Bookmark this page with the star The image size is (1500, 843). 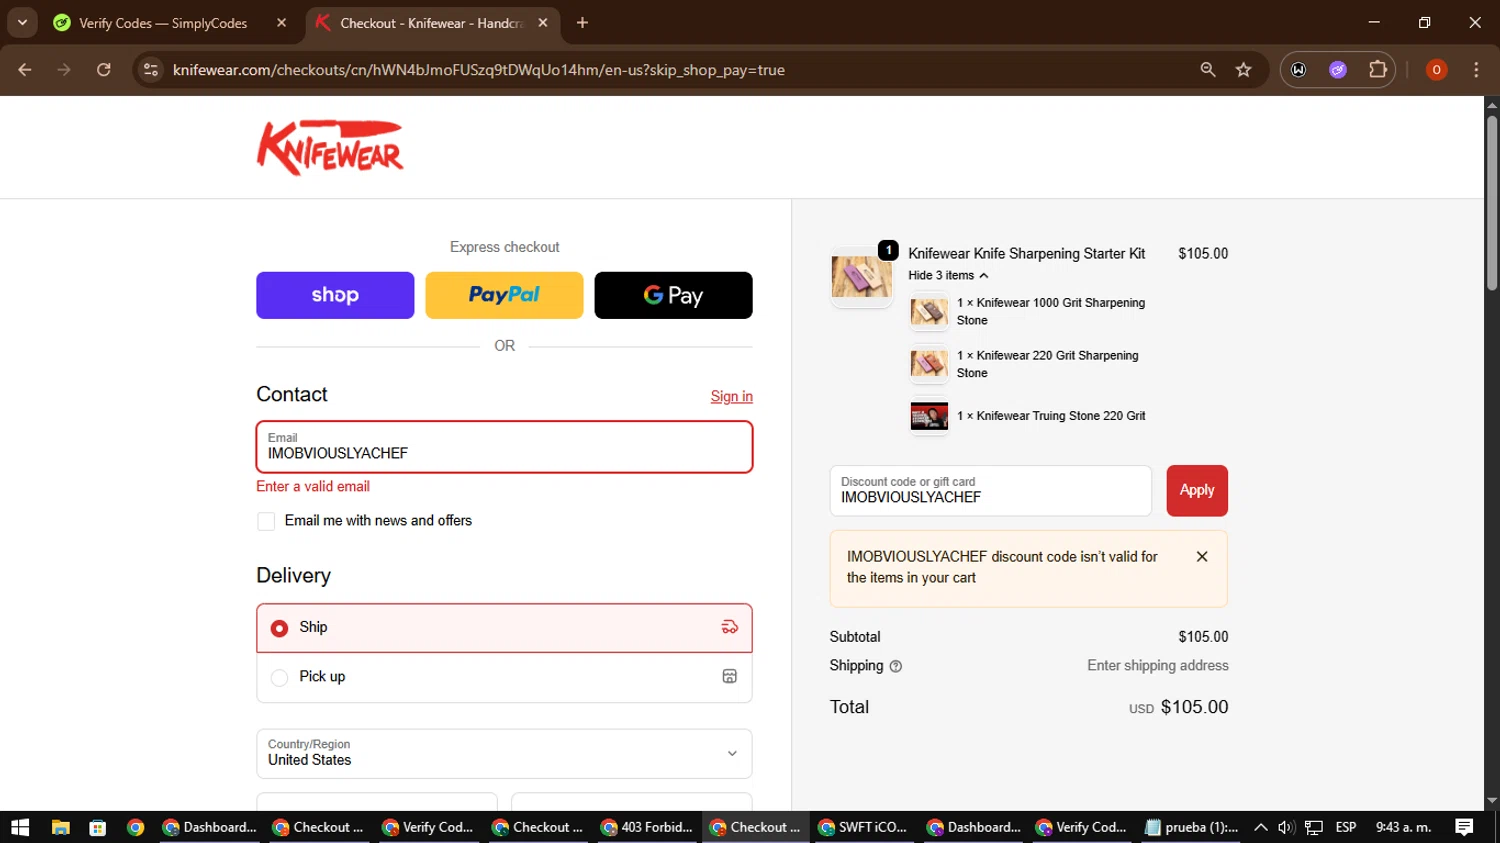pos(1243,70)
